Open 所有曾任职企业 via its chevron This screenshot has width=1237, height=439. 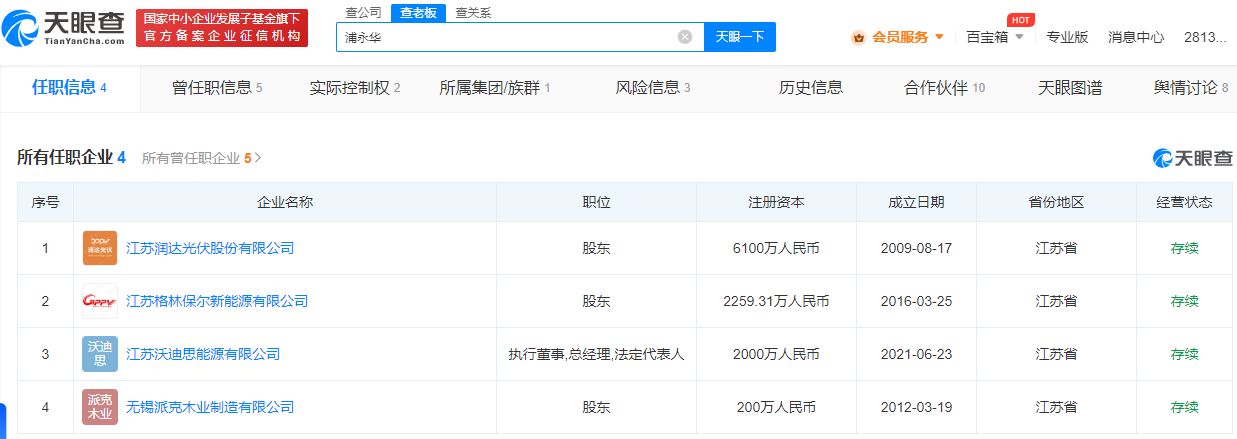258,158
